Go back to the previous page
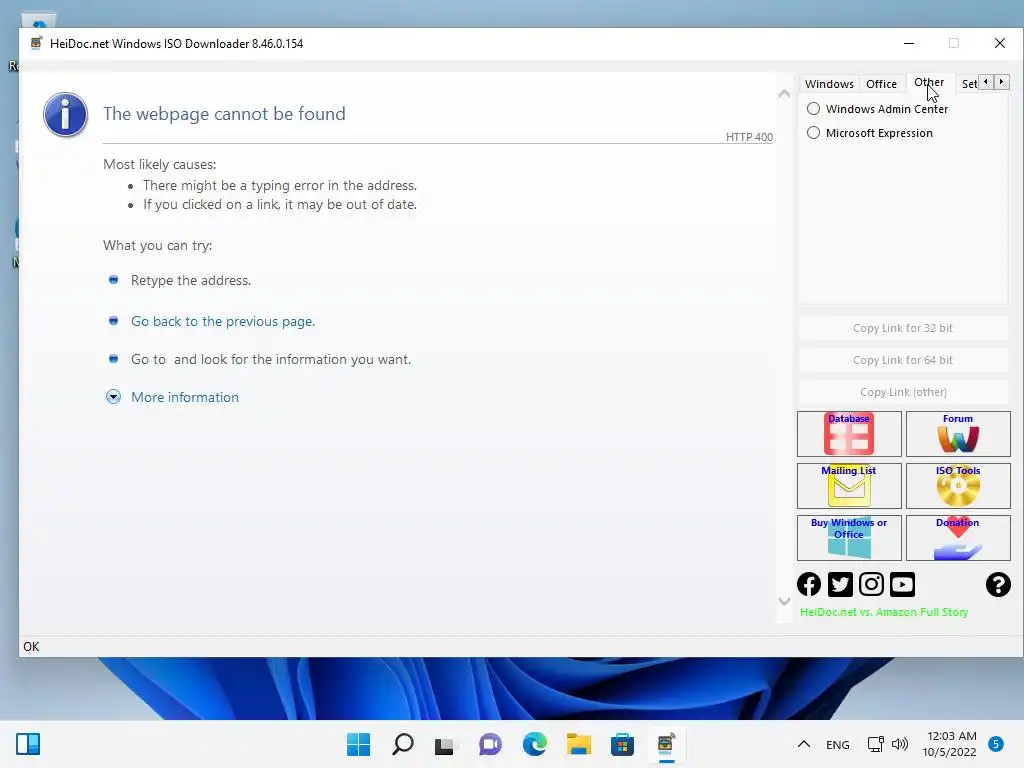 [223, 321]
